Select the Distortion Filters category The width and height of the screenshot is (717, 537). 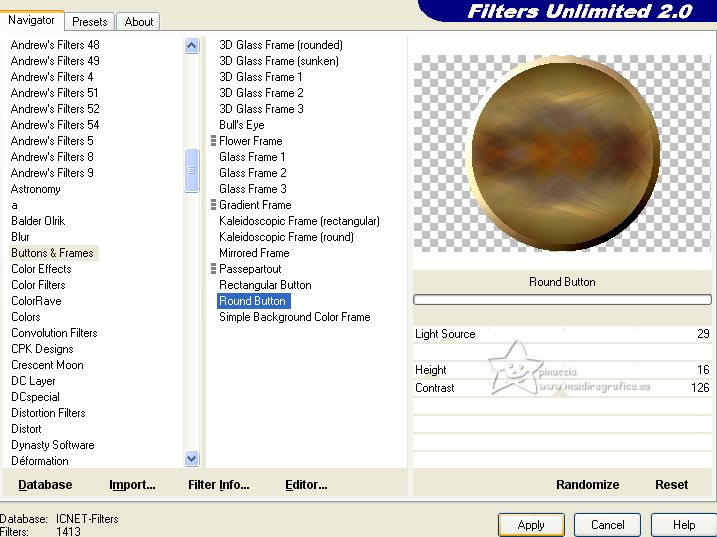[x=48, y=413]
